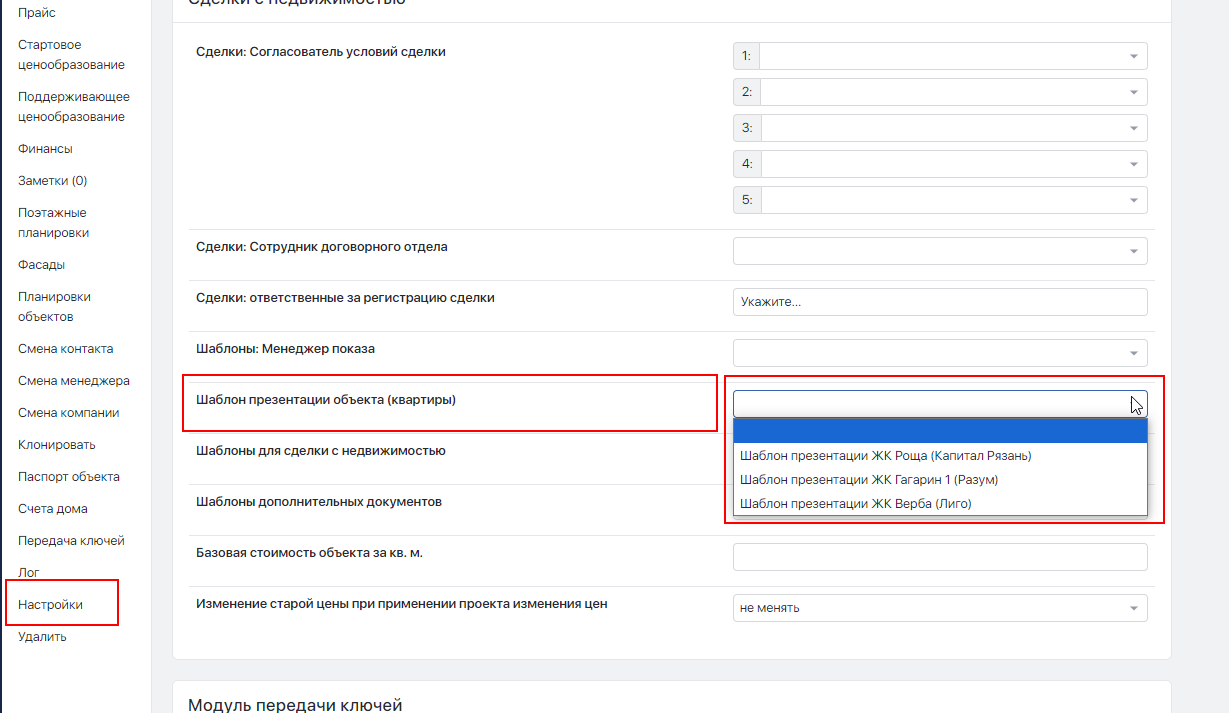The width and height of the screenshot is (1229, 713).
Task: Open the fifth deal approver dropdown
Action: [x=952, y=200]
